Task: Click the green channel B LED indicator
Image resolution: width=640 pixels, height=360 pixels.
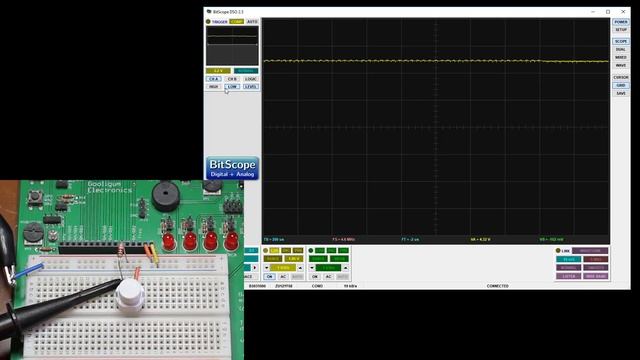Action: (x=311, y=251)
